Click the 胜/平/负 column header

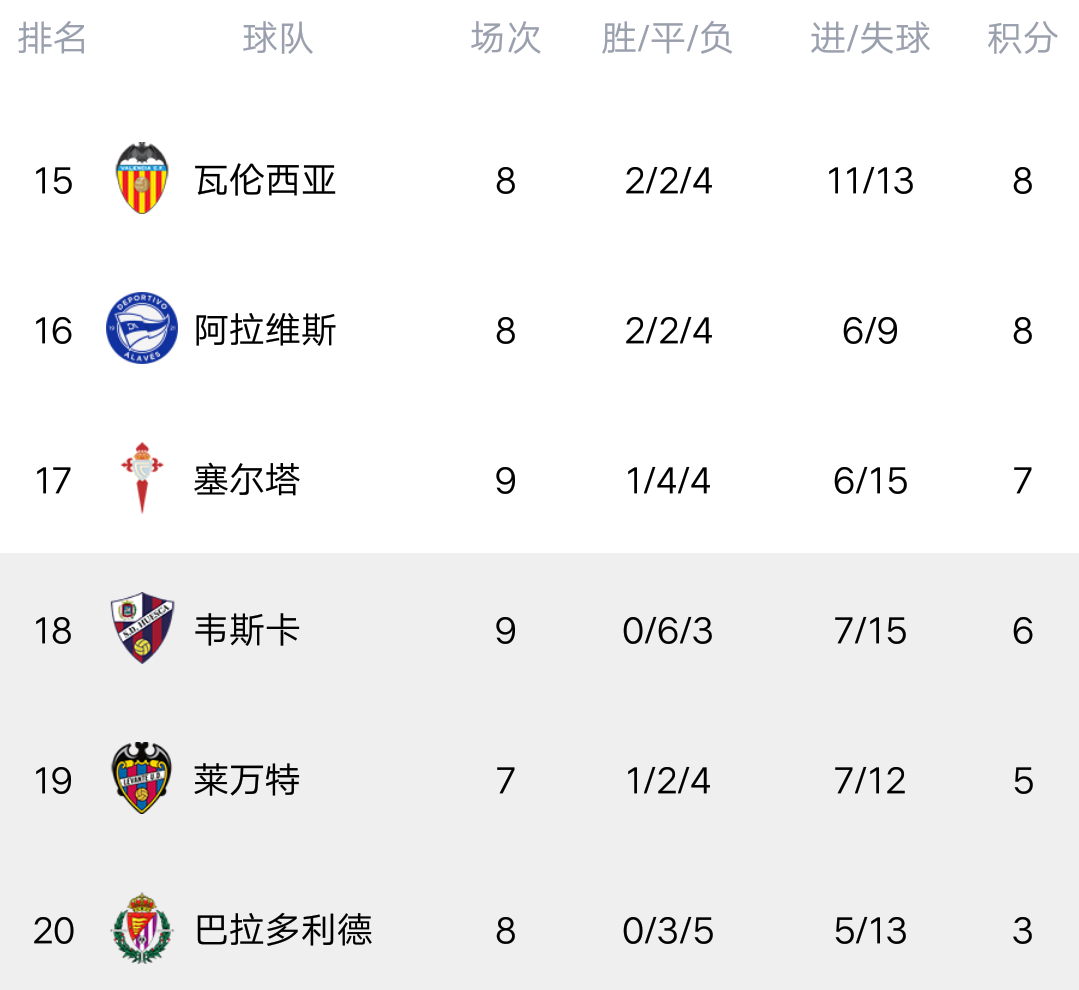667,38
